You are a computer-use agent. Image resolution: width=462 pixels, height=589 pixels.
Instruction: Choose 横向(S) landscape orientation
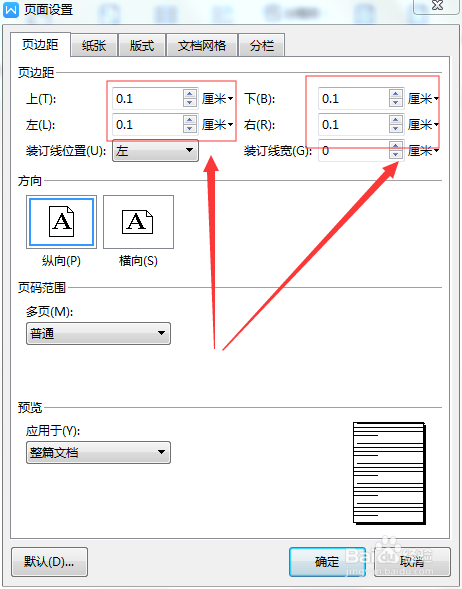click(x=138, y=222)
